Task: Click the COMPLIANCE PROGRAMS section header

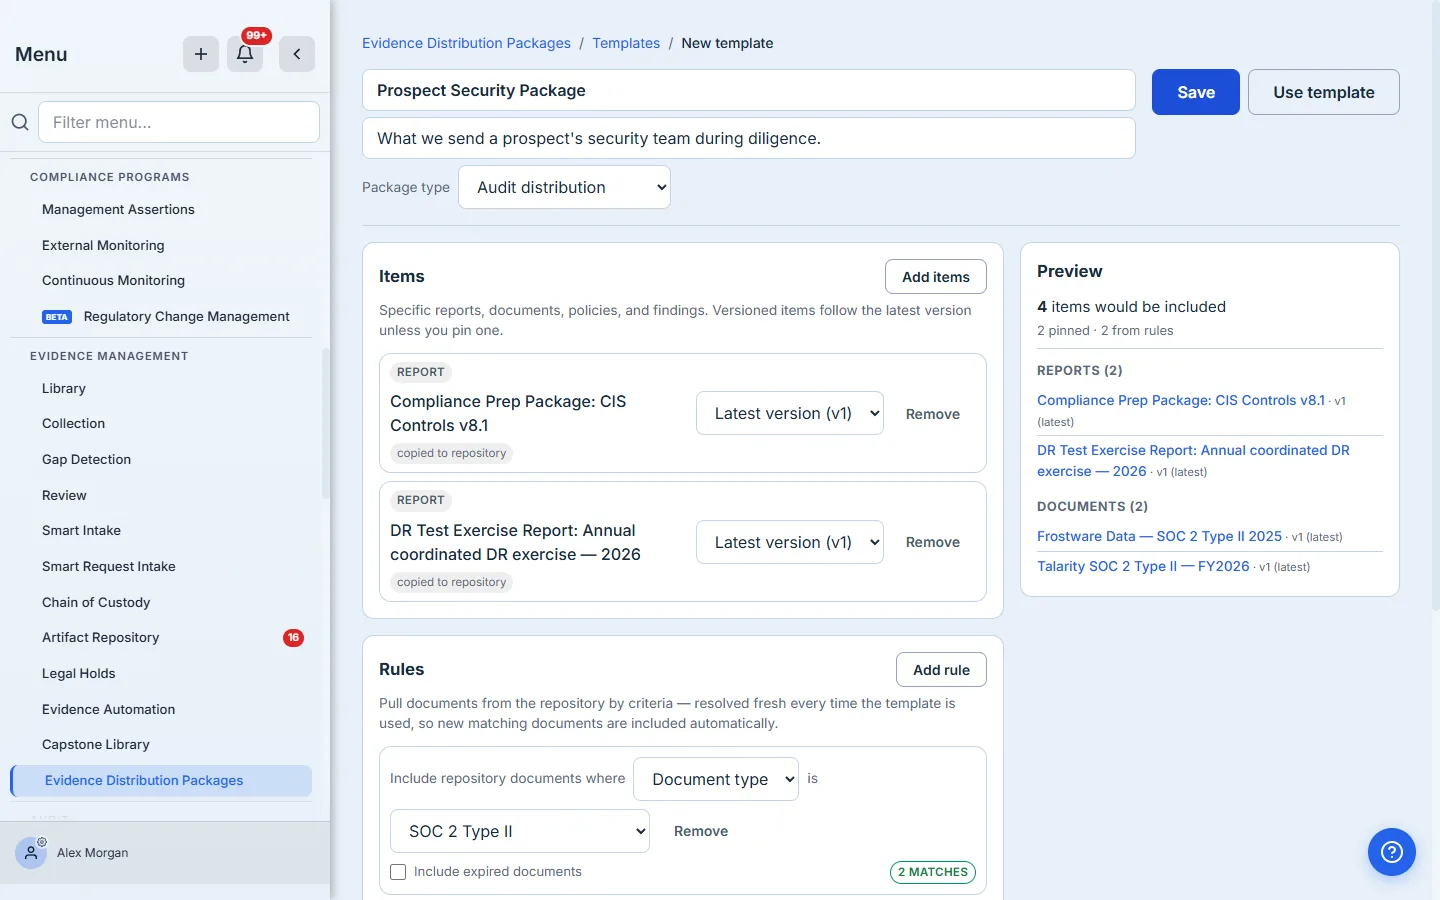Action: (x=110, y=177)
